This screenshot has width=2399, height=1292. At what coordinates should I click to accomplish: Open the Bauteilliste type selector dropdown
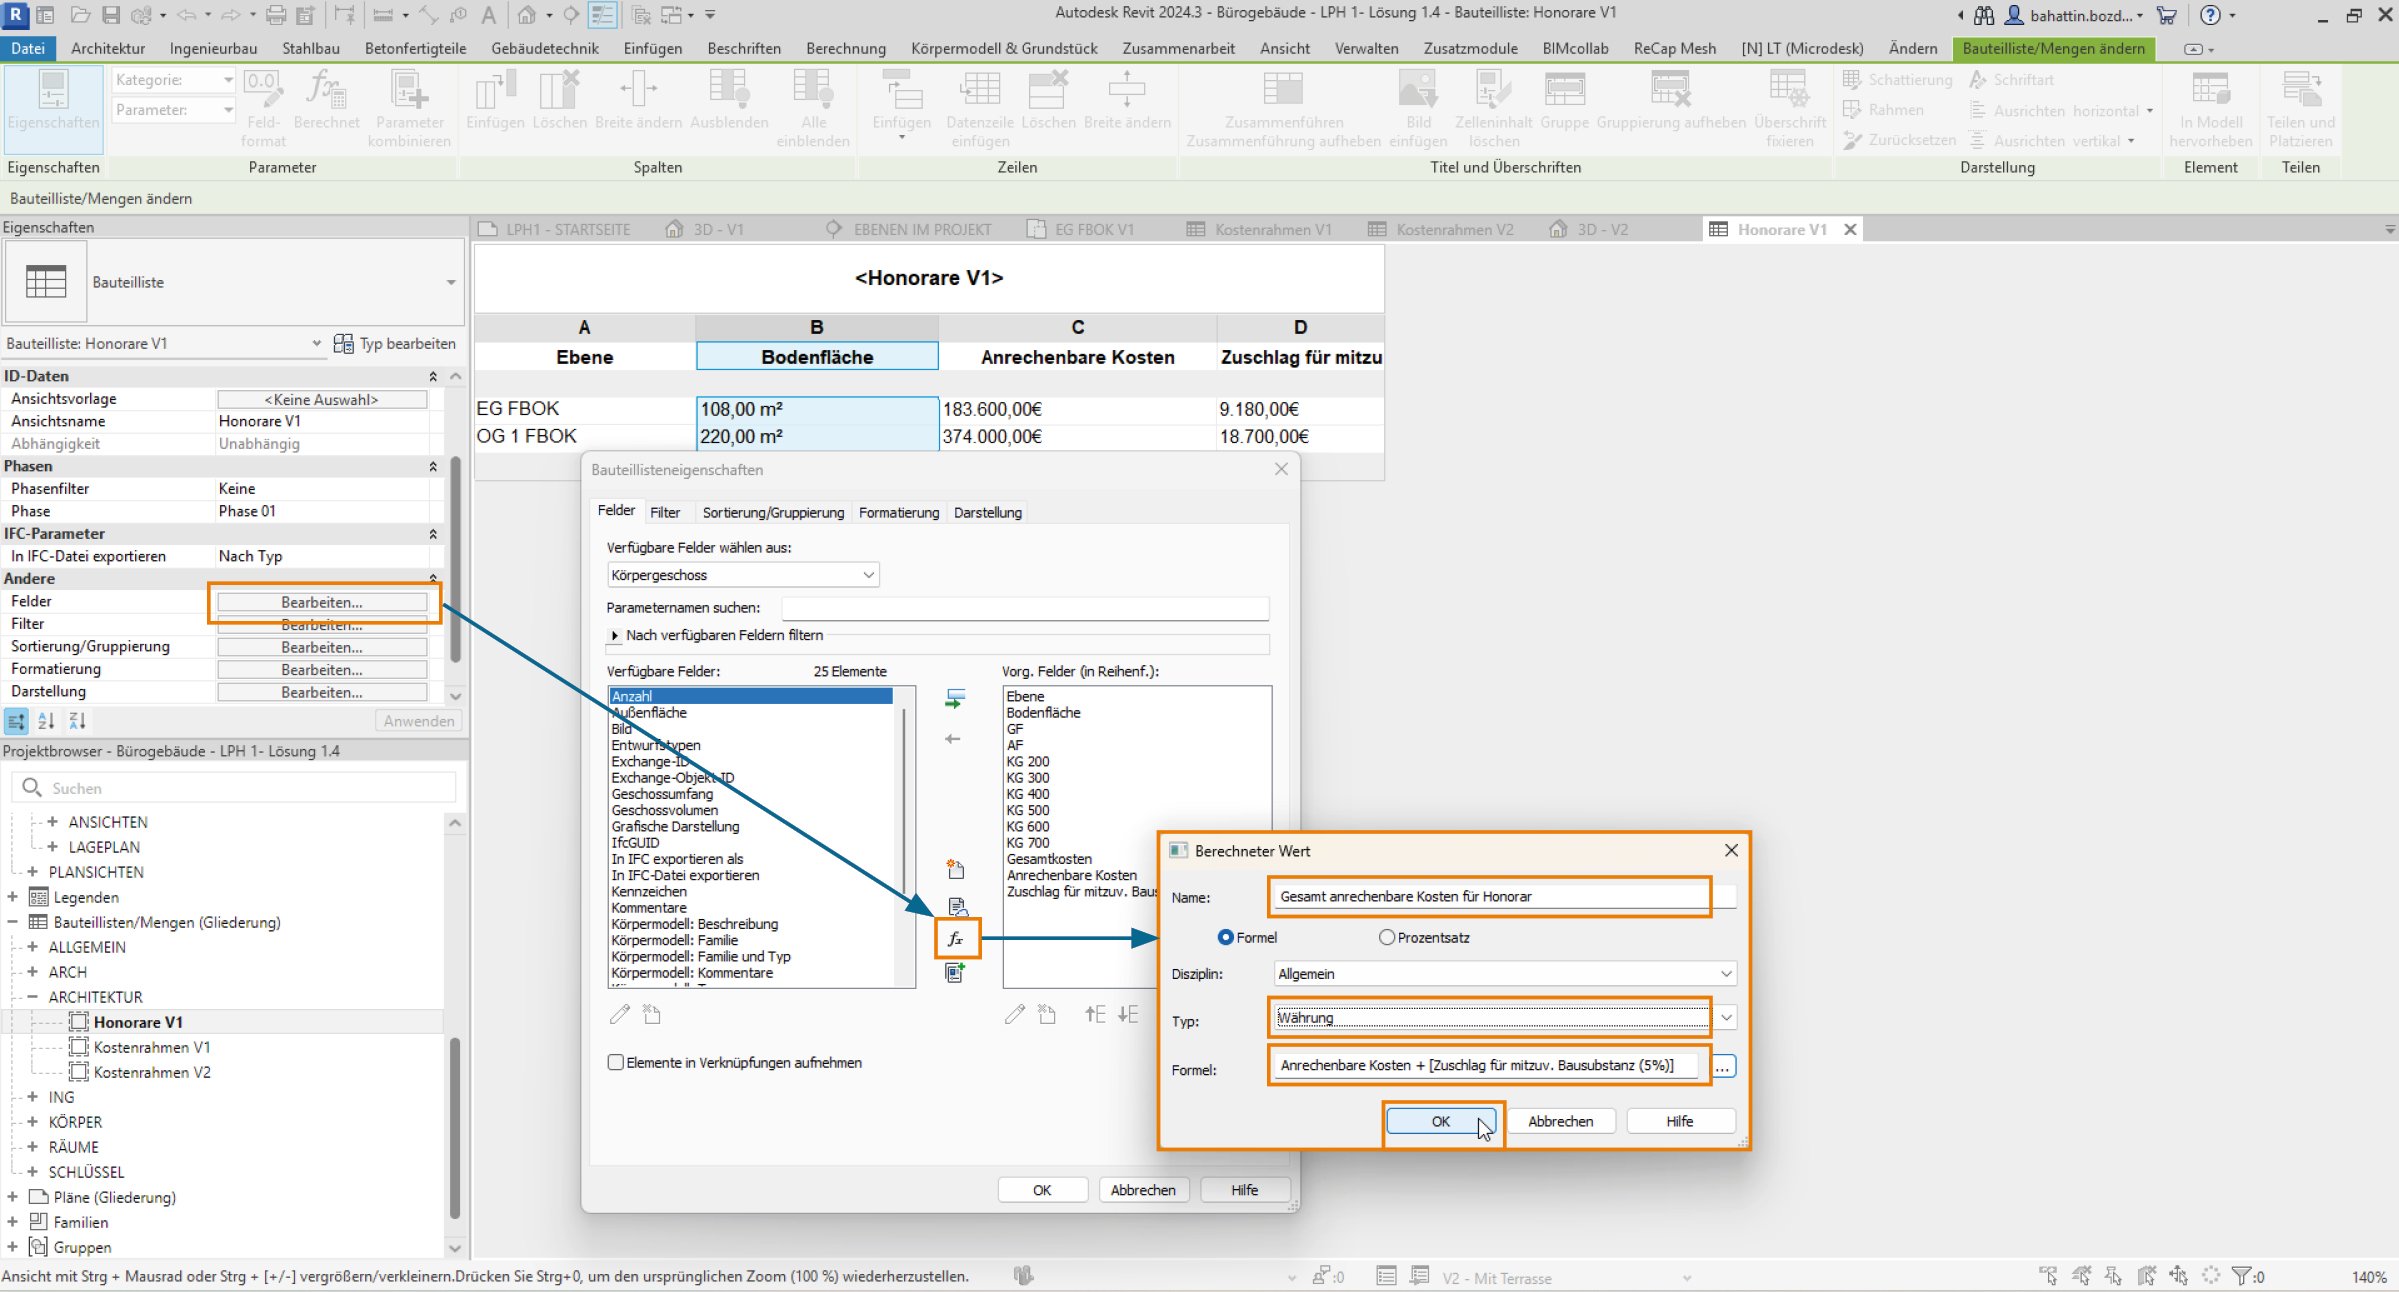pos(451,283)
